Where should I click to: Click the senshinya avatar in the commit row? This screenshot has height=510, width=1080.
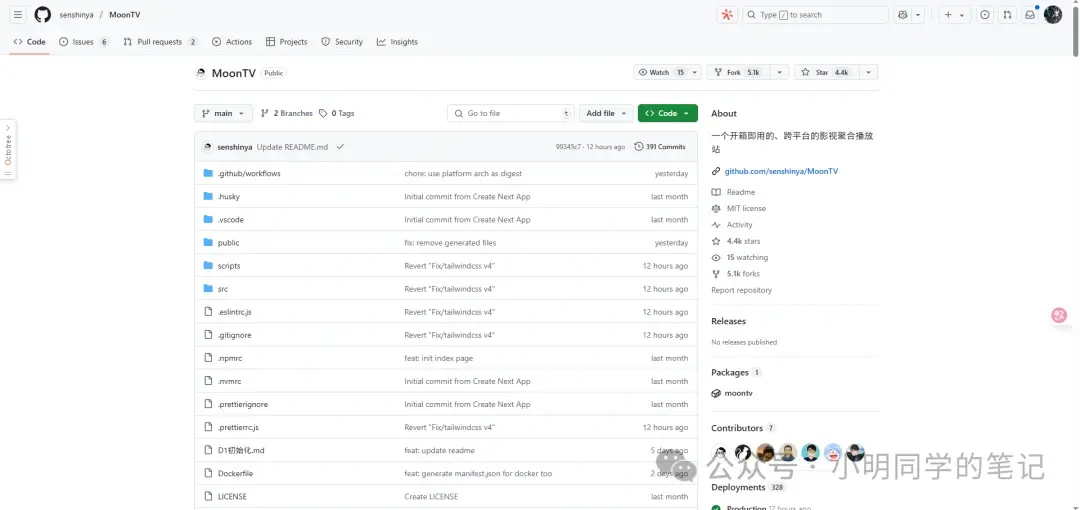tap(207, 147)
